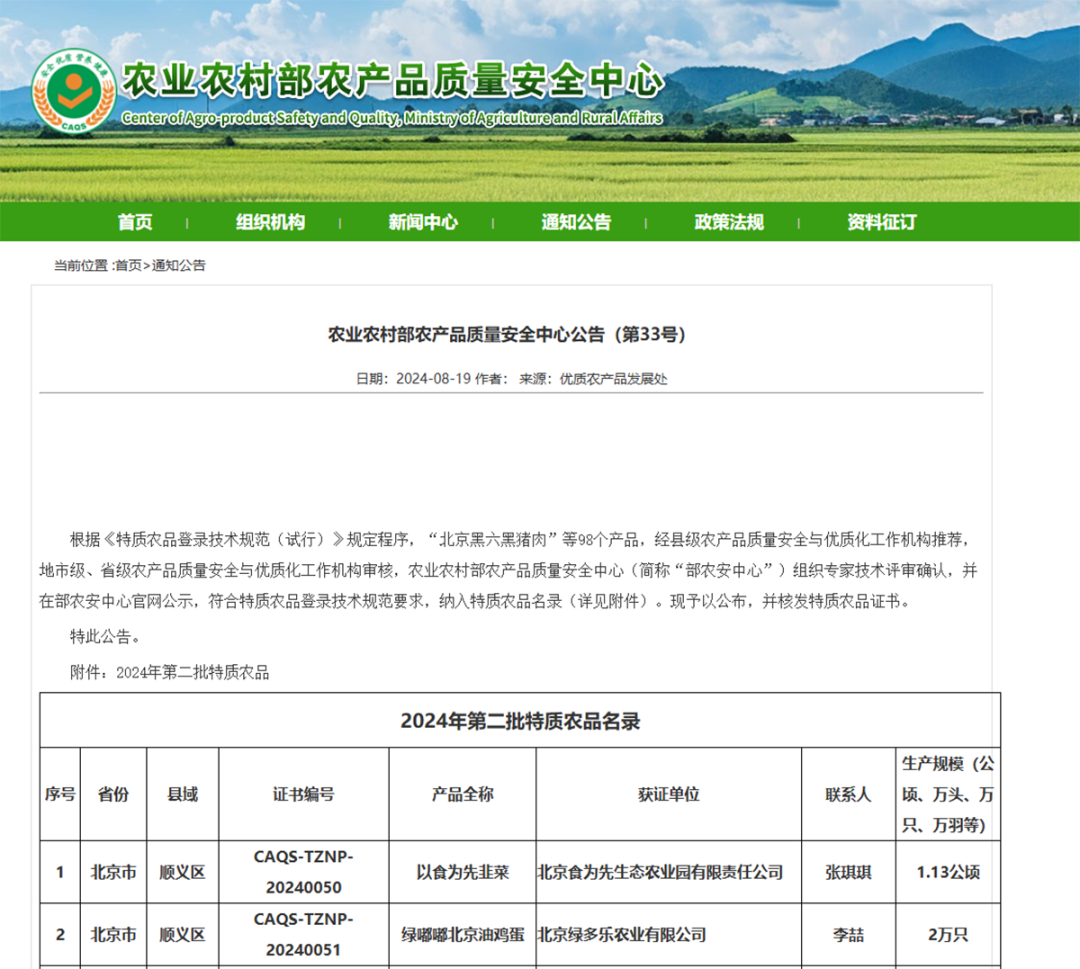
Task: Click the 产品全称 column header
Action: tap(462, 794)
